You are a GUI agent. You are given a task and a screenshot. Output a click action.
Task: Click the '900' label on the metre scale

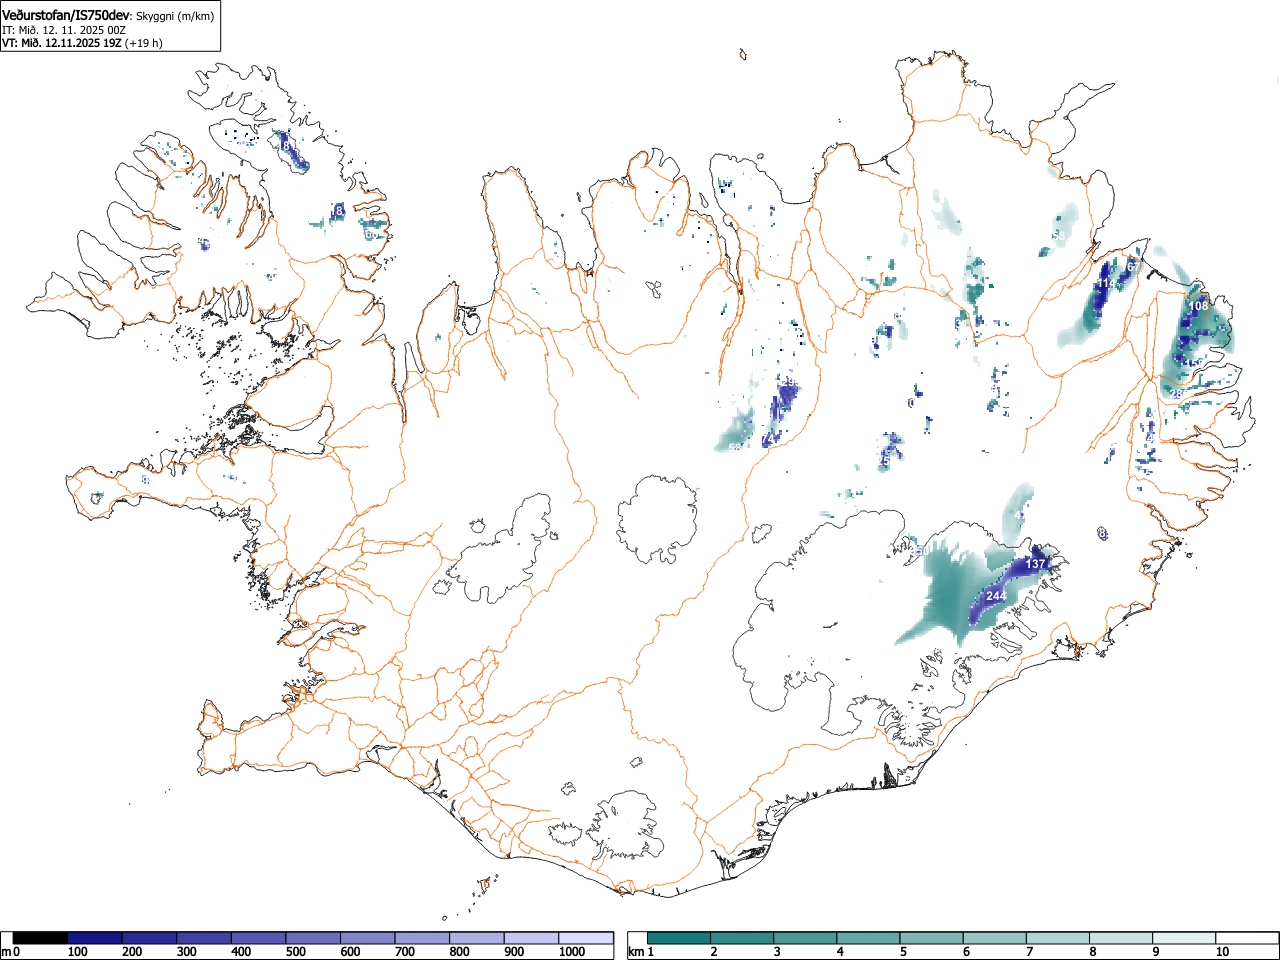[x=513, y=952]
